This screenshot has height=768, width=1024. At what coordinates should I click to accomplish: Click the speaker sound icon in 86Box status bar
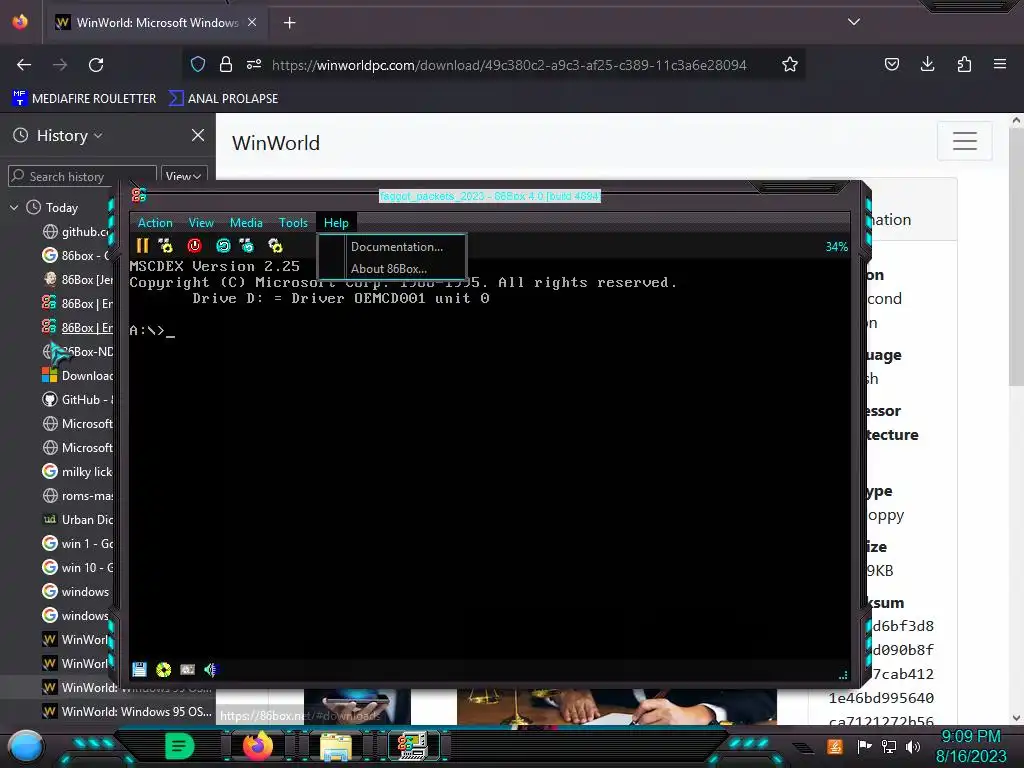(210, 669)
